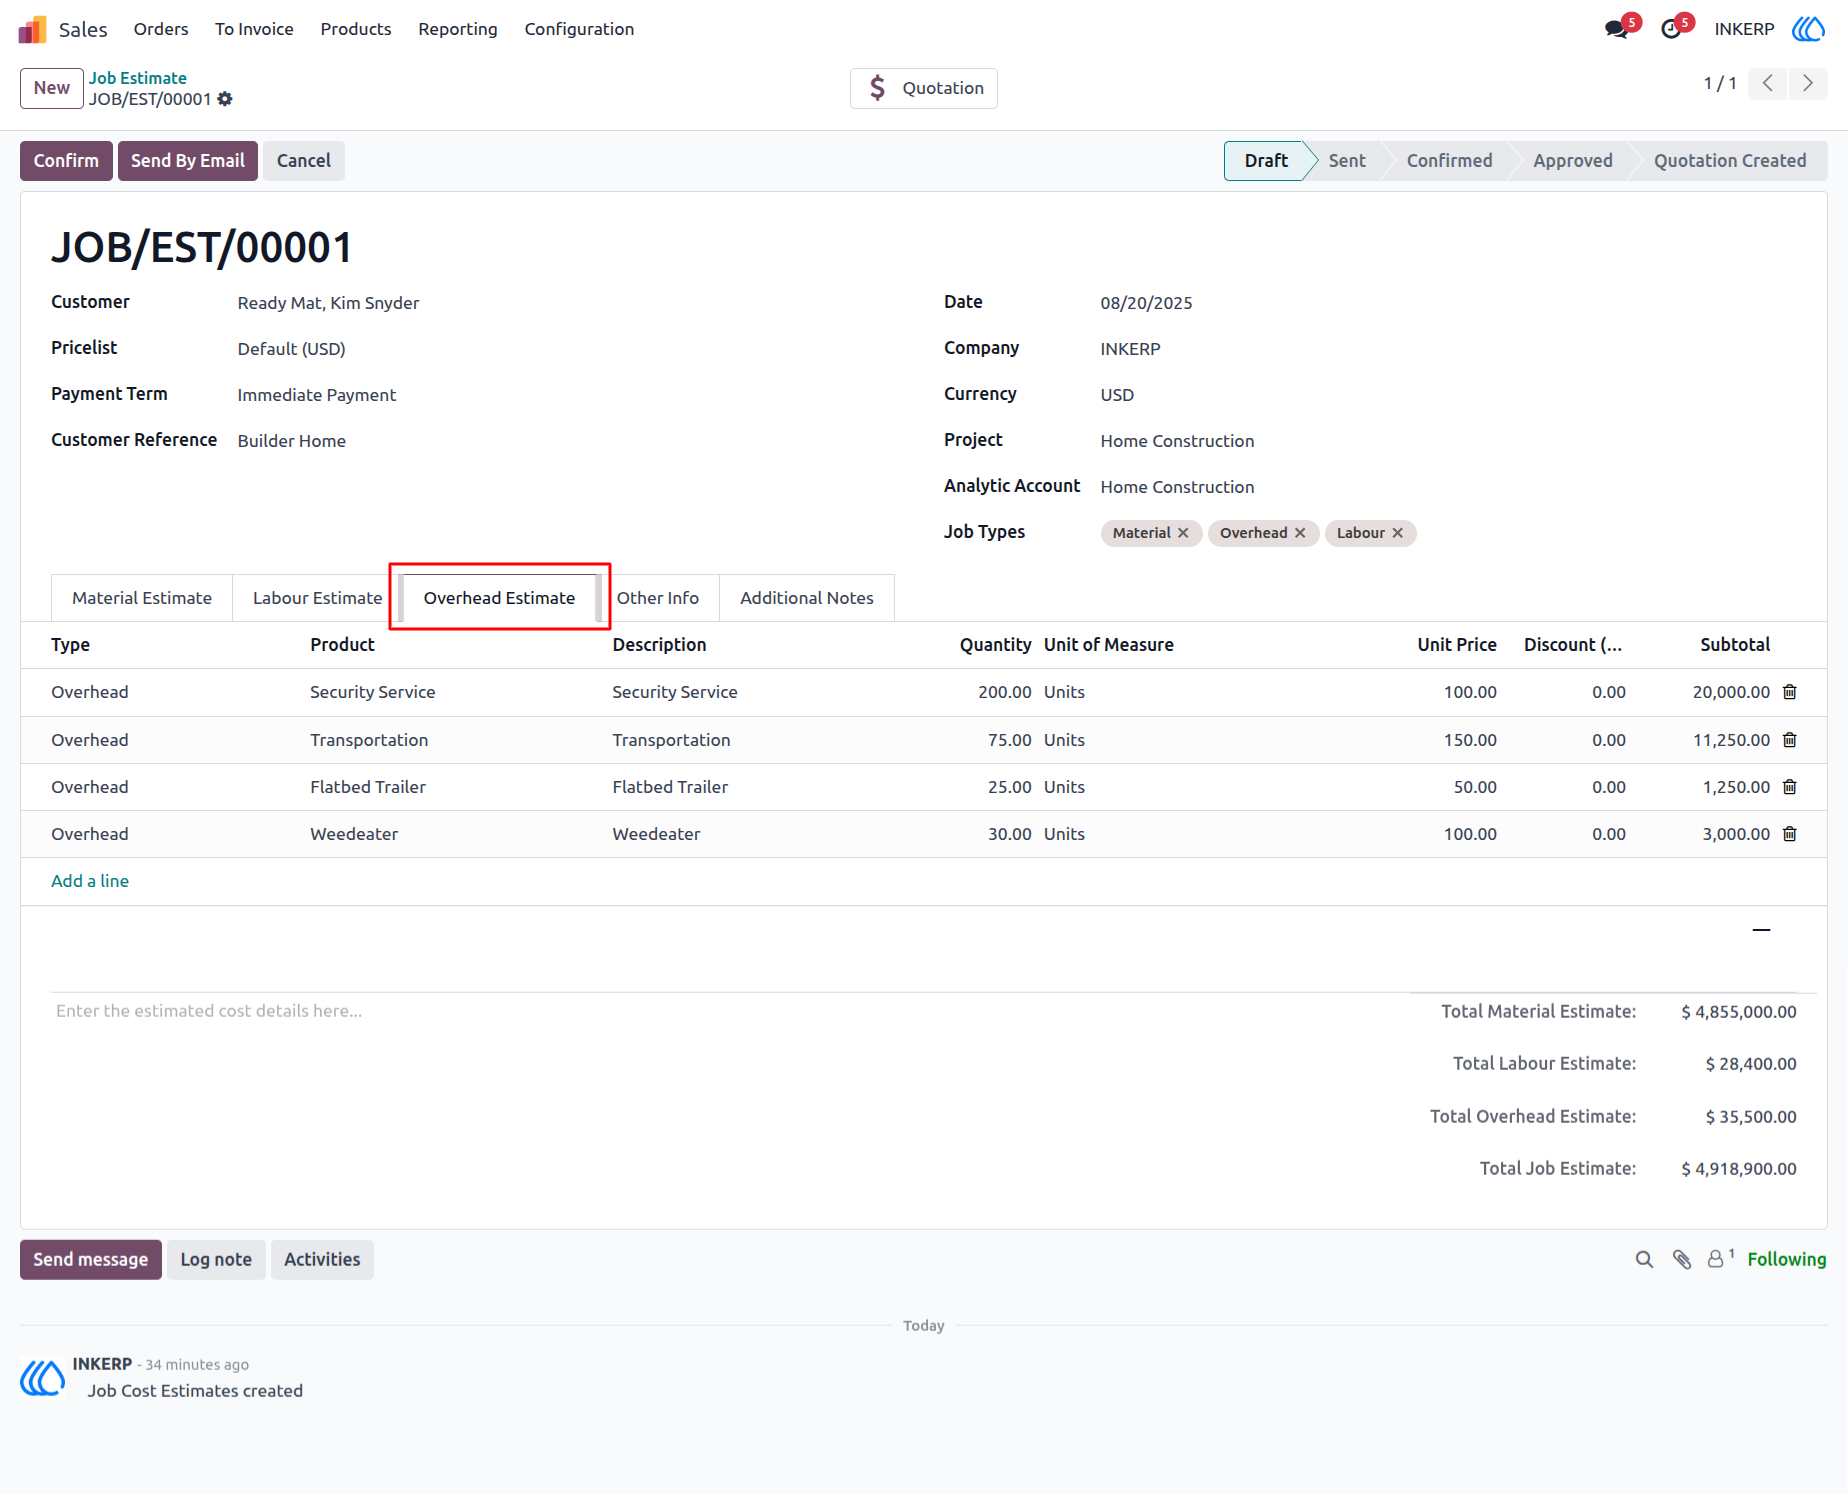
Task: Delete the Weedeater overhead line
Action: [1790, 834]
